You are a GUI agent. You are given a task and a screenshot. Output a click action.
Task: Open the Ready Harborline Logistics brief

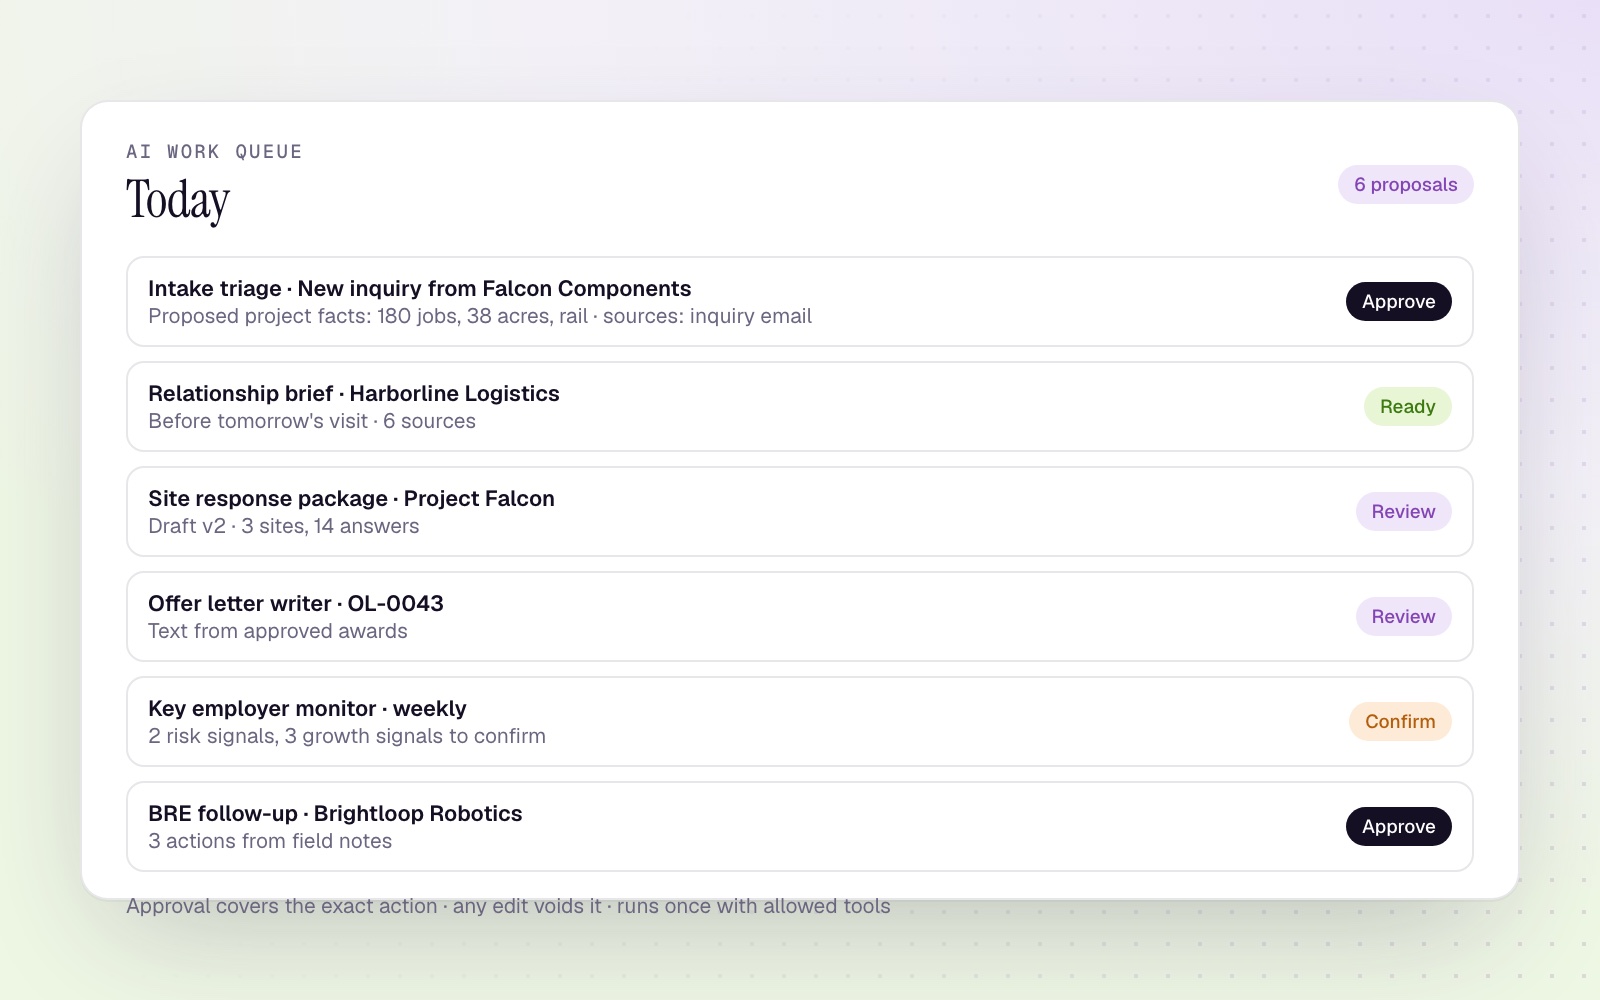click(1407, 407)
